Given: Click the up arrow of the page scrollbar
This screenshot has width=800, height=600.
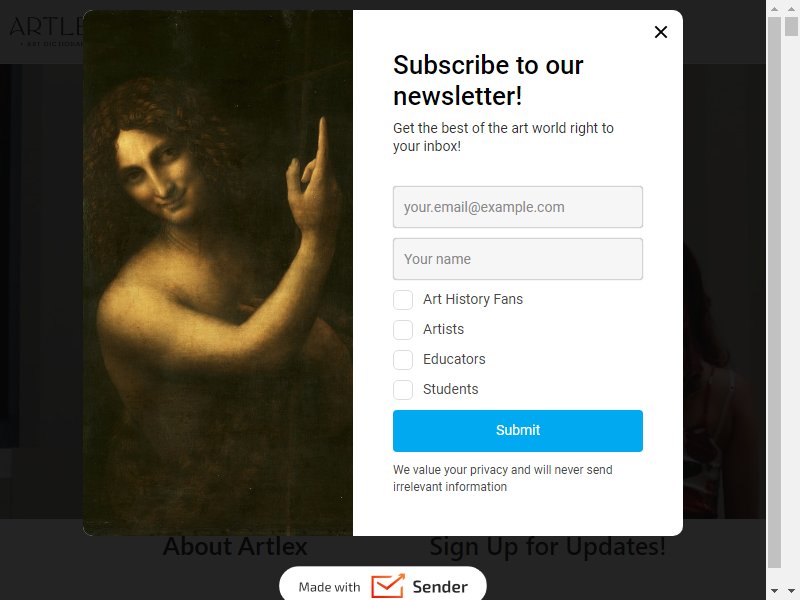Looking at the screenshot, I should 774,8.
